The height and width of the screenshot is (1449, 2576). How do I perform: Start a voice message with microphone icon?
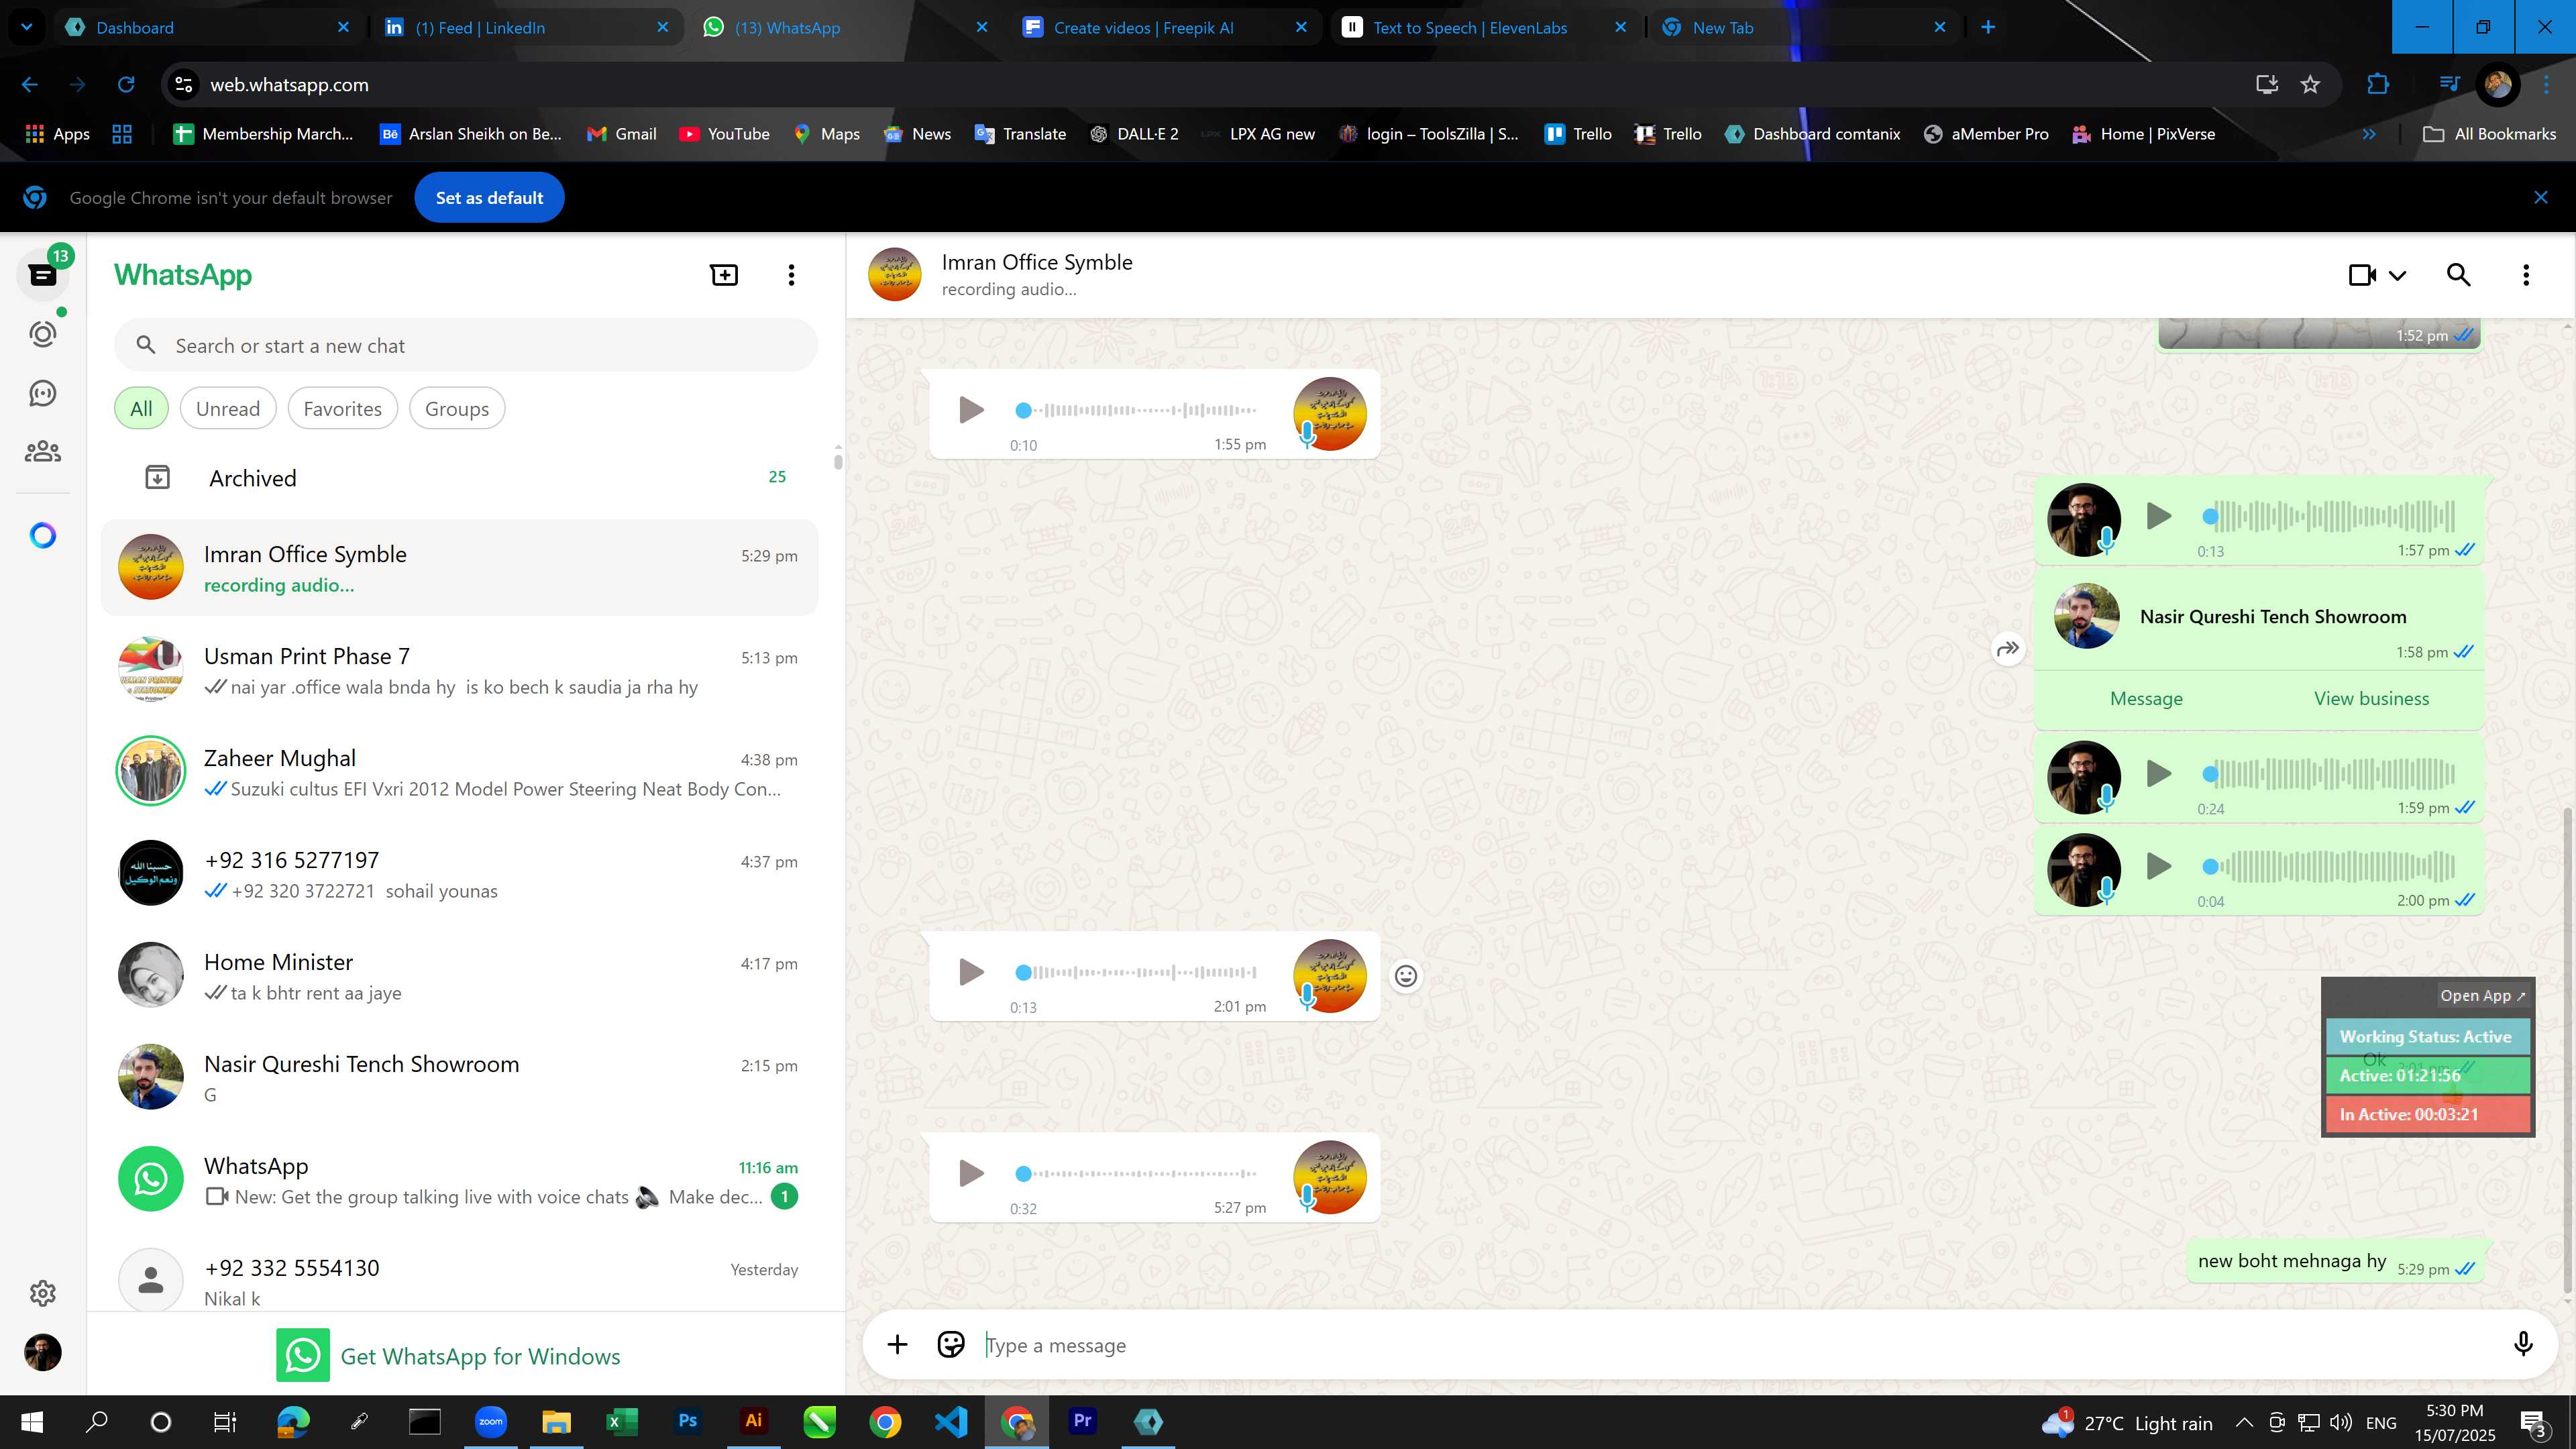pyautogui.click(x=2523, y=1344)
